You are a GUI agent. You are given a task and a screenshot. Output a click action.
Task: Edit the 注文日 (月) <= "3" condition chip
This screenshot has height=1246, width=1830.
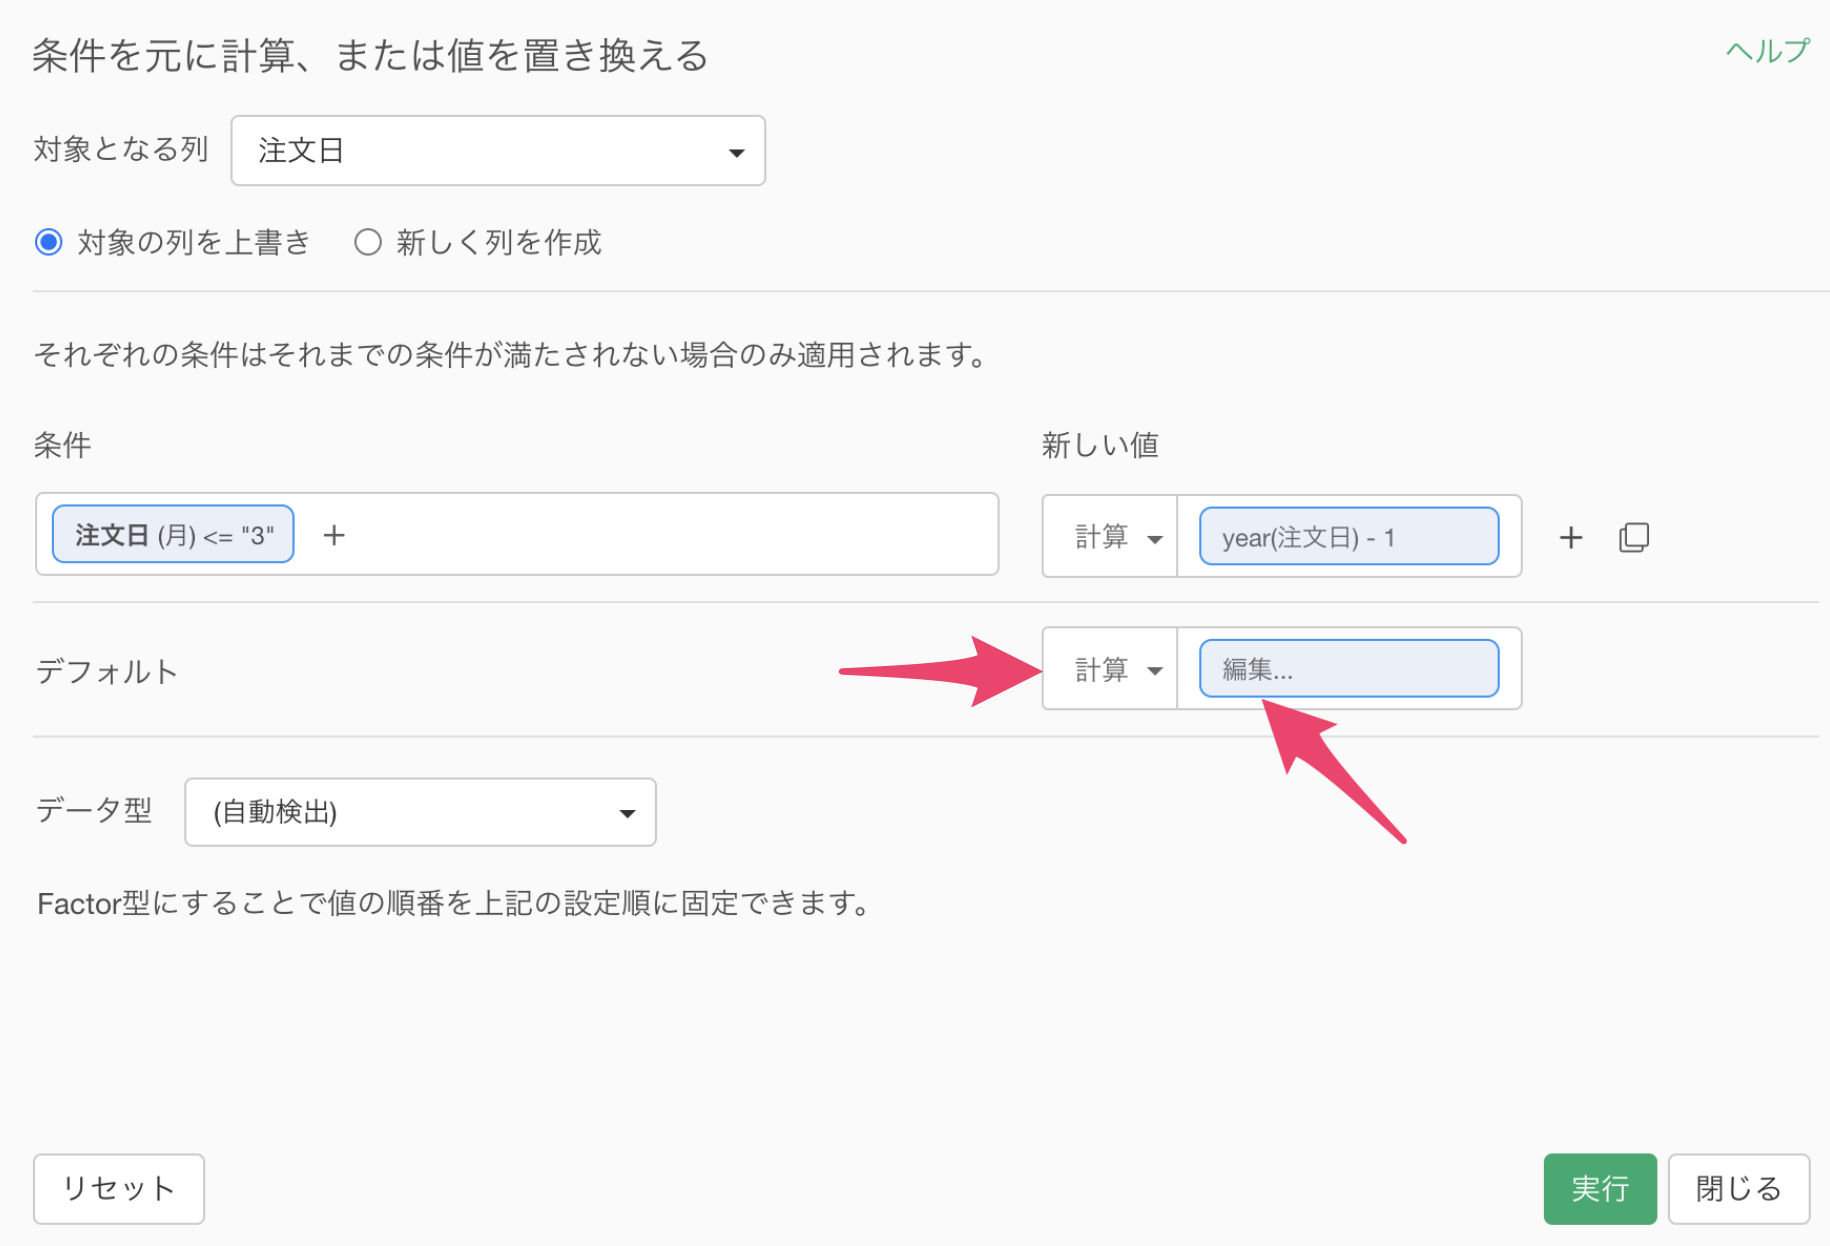[173, 535]
